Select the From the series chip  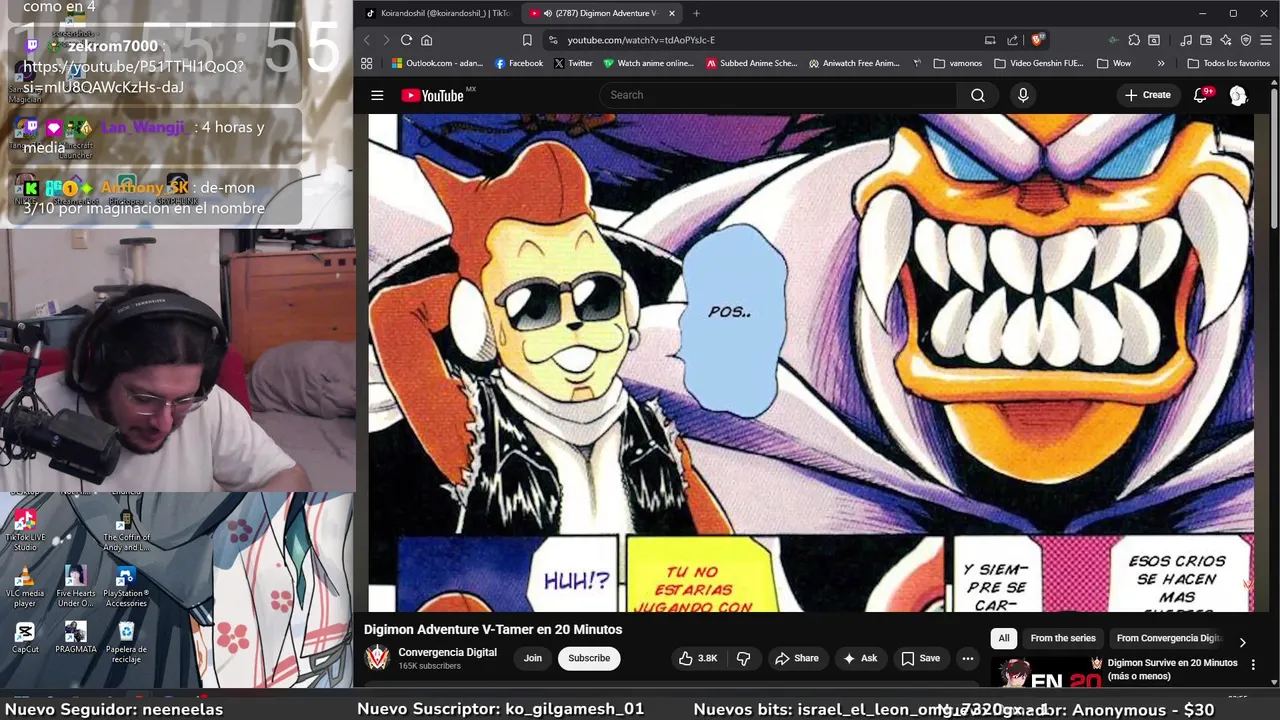coord(1063,638)
